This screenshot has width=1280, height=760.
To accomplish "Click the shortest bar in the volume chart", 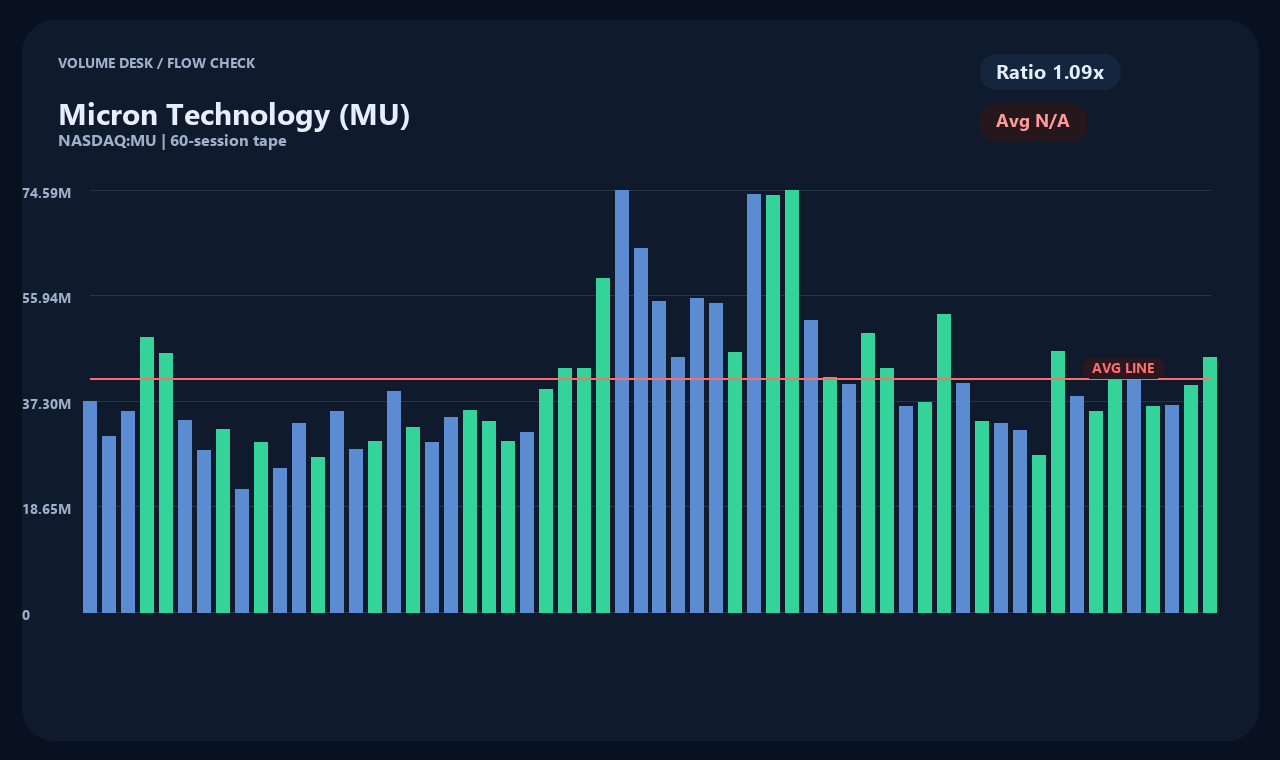I will (242, 551).
